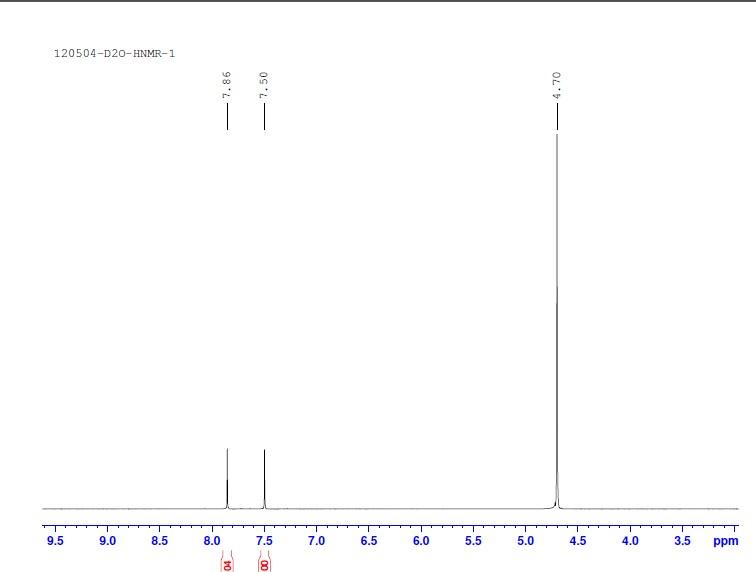The width and height of the screenshot is (756, 572).
Task: Click the 3.5 axis tick label
Action: [682, 541]
